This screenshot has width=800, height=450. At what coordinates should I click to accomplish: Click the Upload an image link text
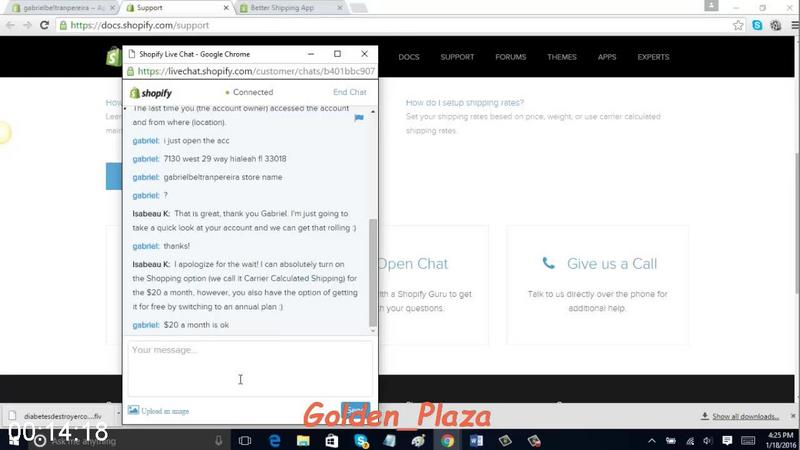click(x=165, y=411)
